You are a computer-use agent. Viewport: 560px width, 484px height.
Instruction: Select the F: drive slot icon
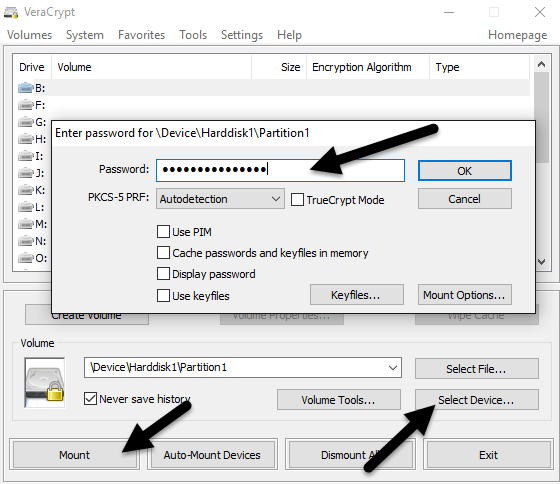[x=25, y=105]
